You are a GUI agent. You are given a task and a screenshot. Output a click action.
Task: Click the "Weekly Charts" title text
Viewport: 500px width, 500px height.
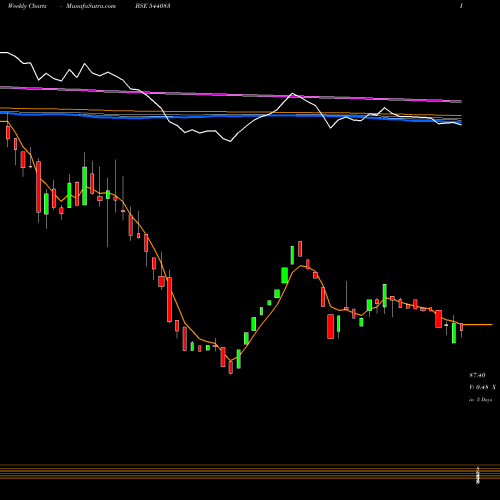pyautogui.click(x=27, y=6)
